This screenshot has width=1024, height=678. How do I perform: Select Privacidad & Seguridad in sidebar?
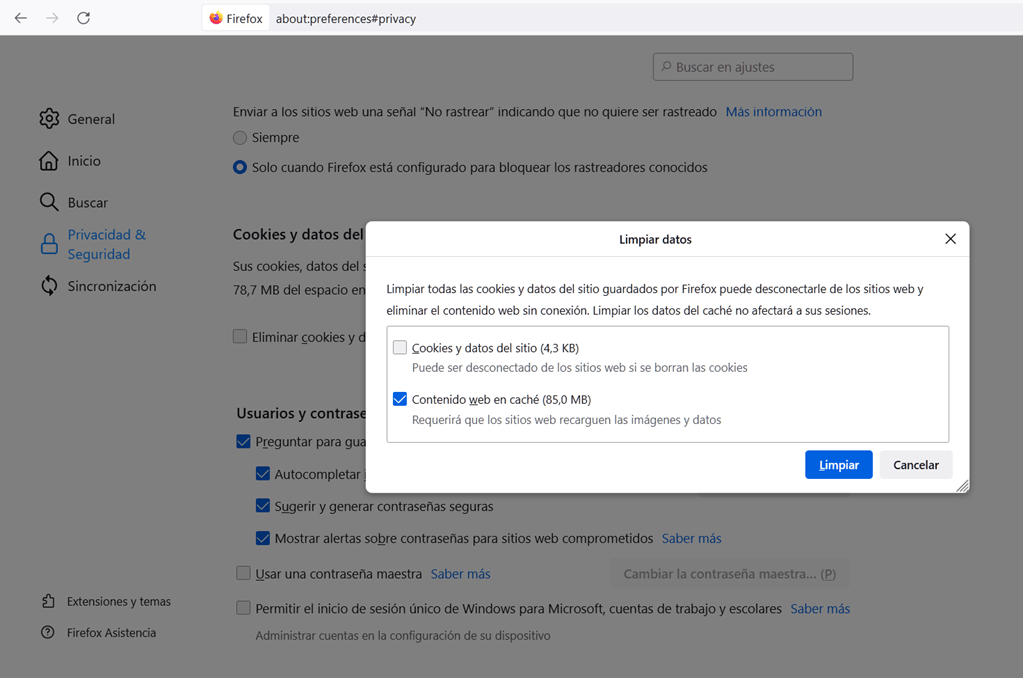[x=107, y=244]
